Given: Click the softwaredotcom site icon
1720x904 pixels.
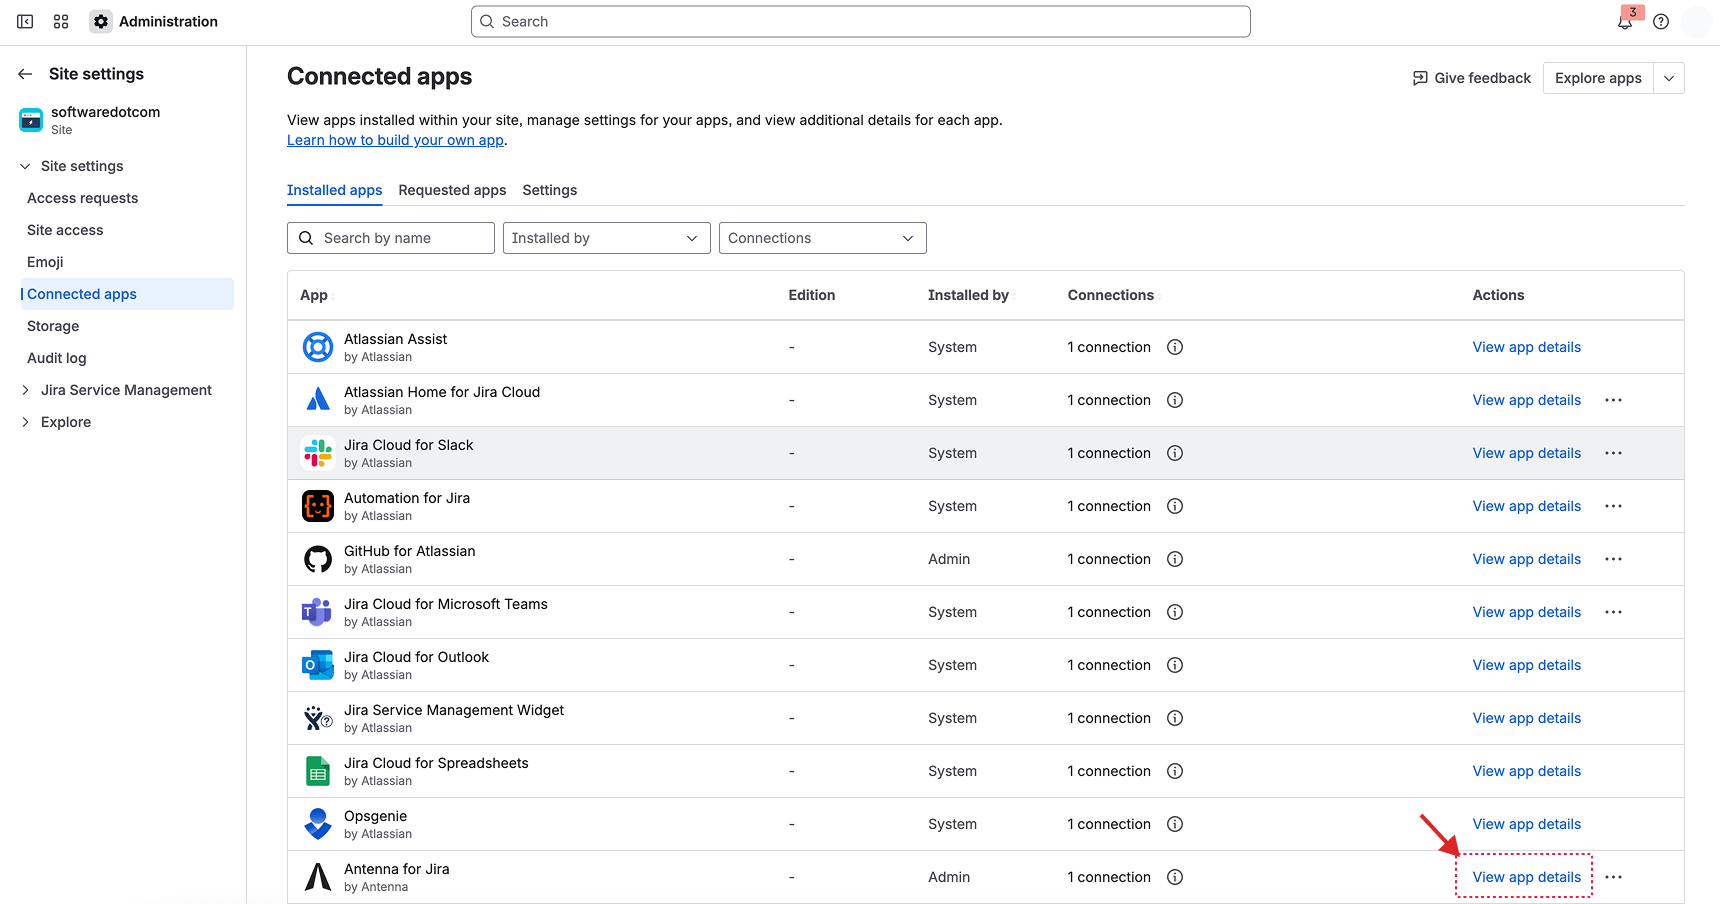Looking at the screenshot, I should 31,120.
